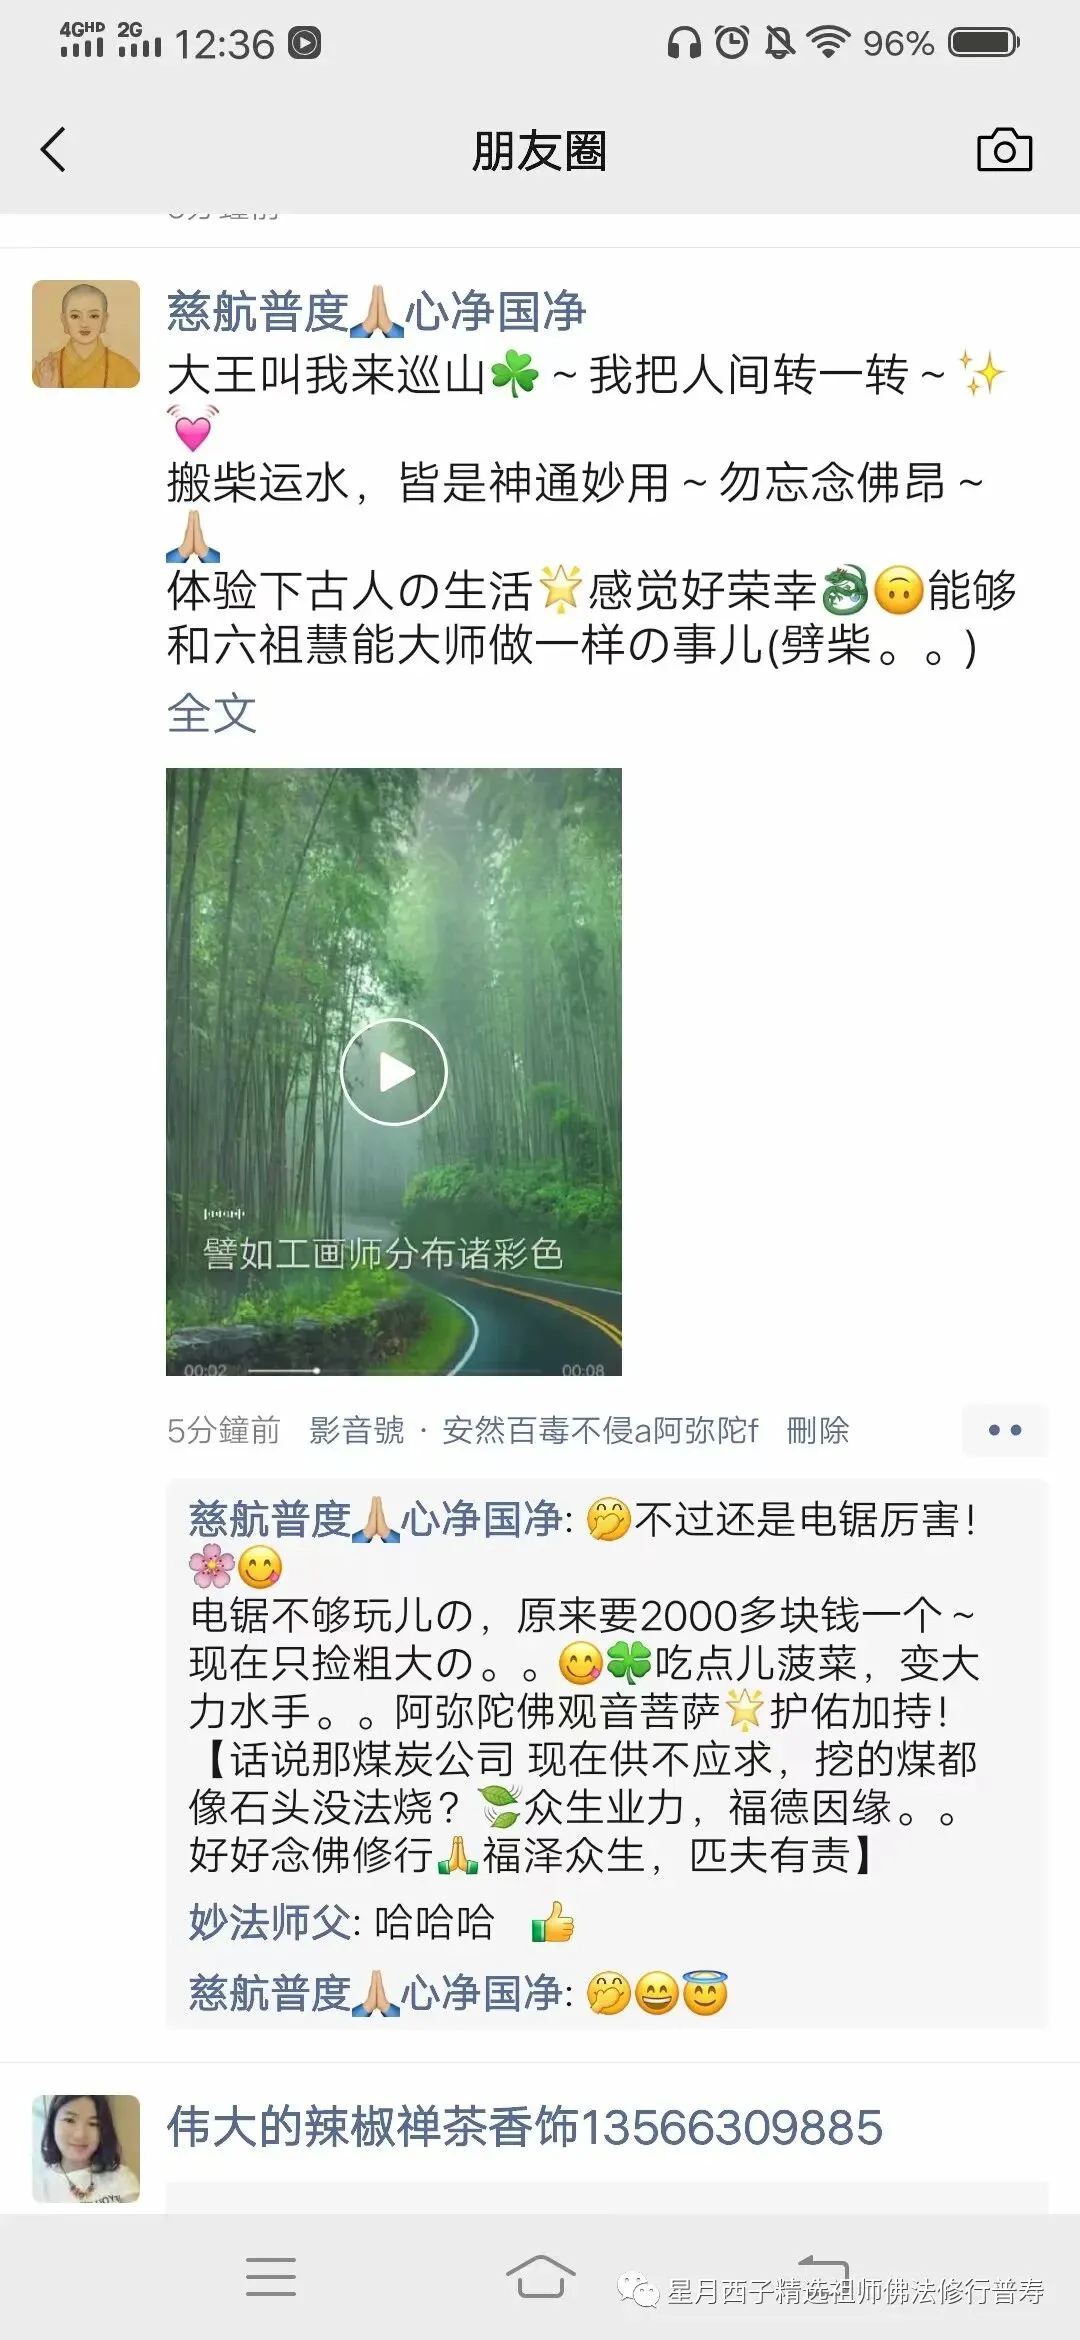Play the bamboo forest video
Viewport: 1080px width, 2340px height.
394,1072
